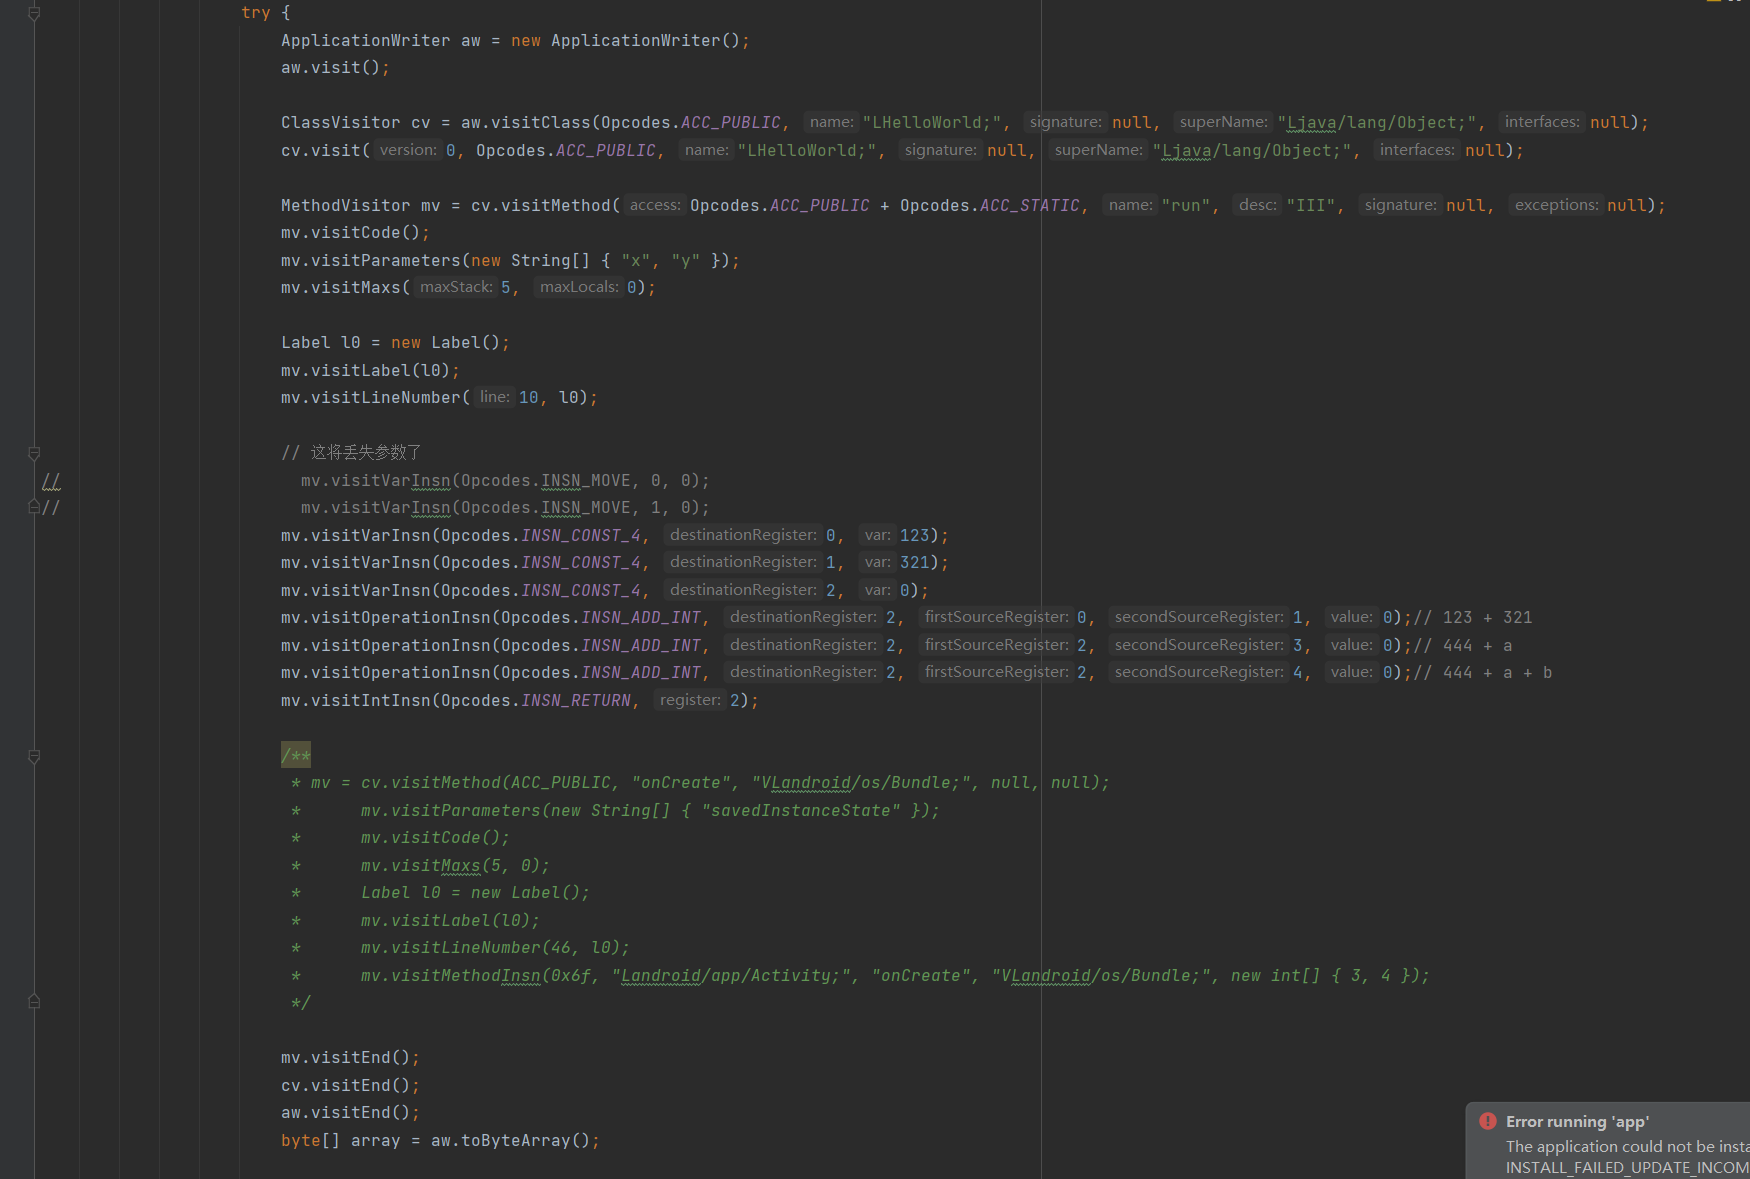Click the mv.visitEnd(); statement
The width and height of the screenshot is (1750, 1179).
pyautogui.click(x=350, y=1058)
